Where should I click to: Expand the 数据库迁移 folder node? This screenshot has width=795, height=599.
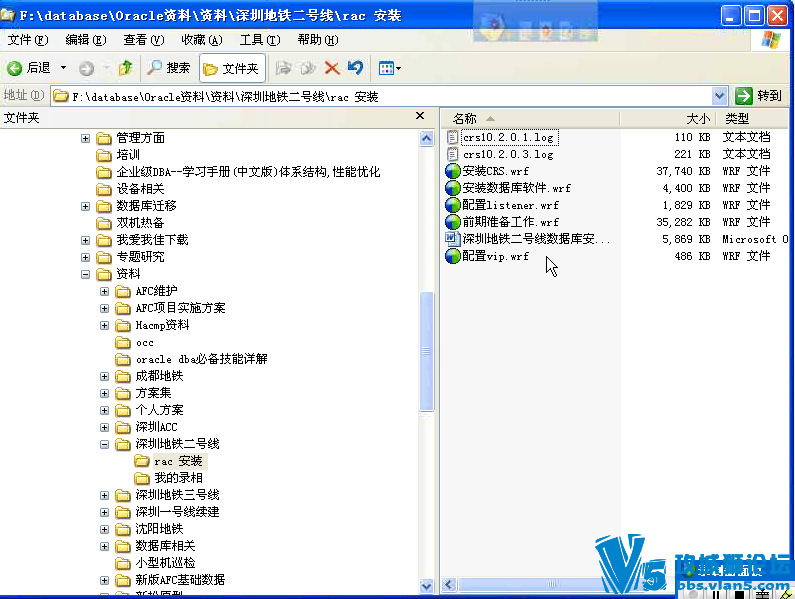point(85,206)
